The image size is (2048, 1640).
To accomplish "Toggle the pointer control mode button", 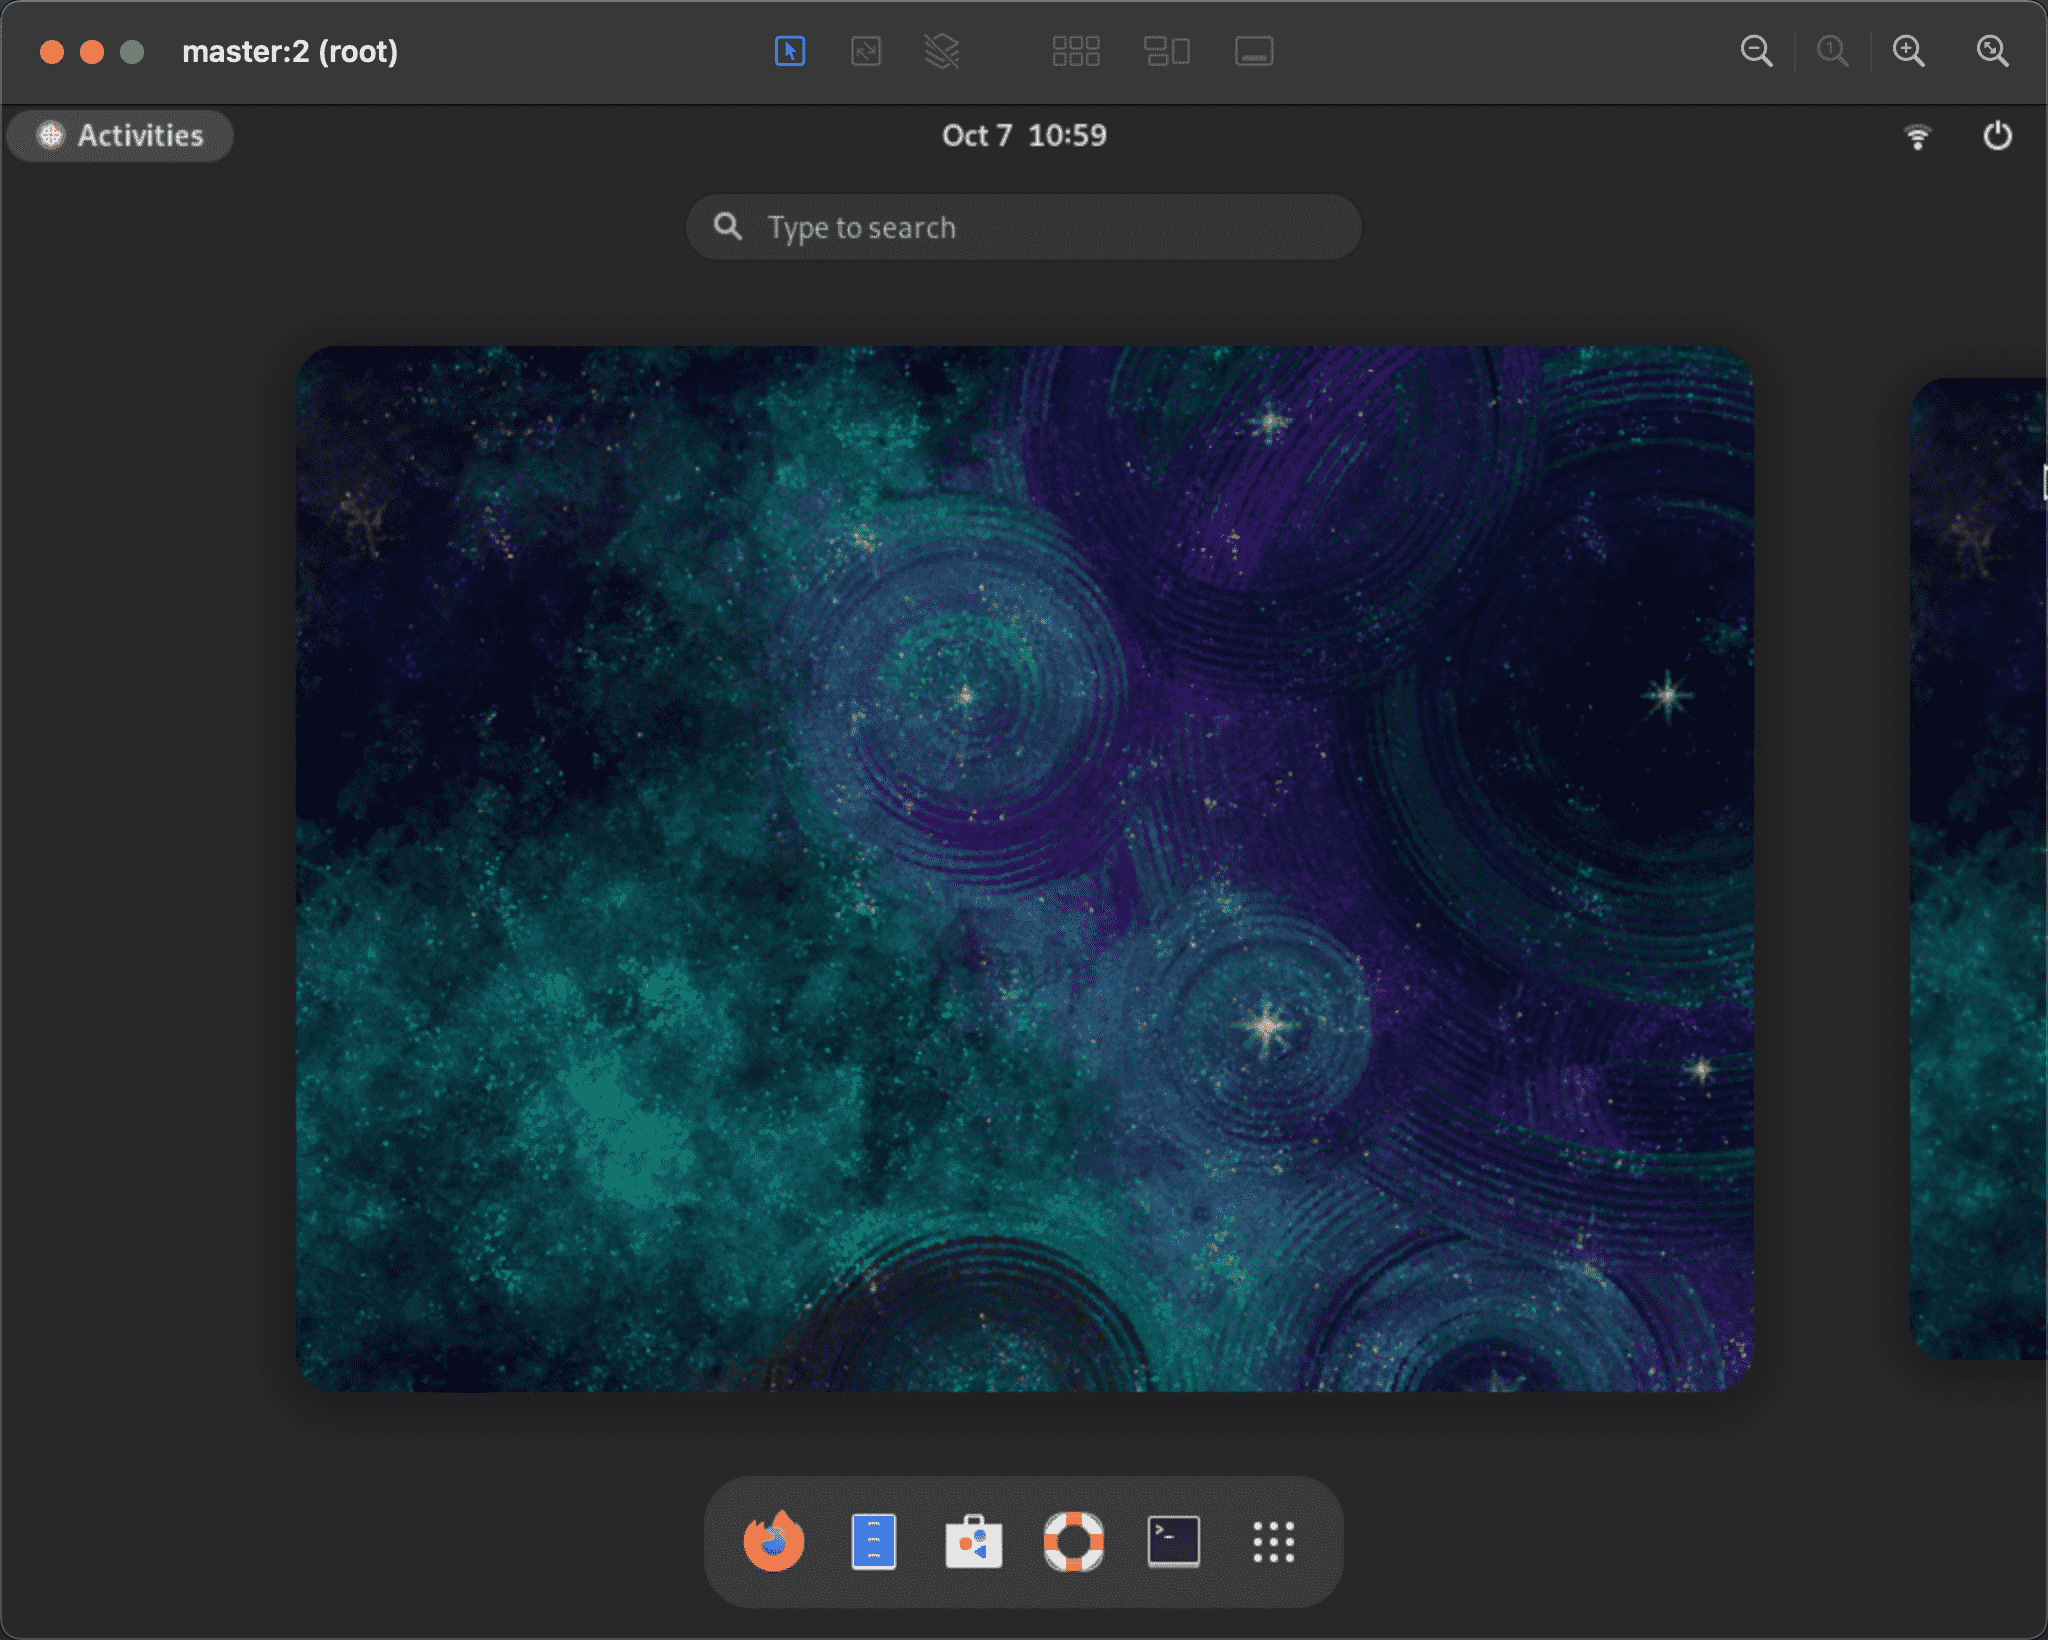I will [x=790, y=51].
